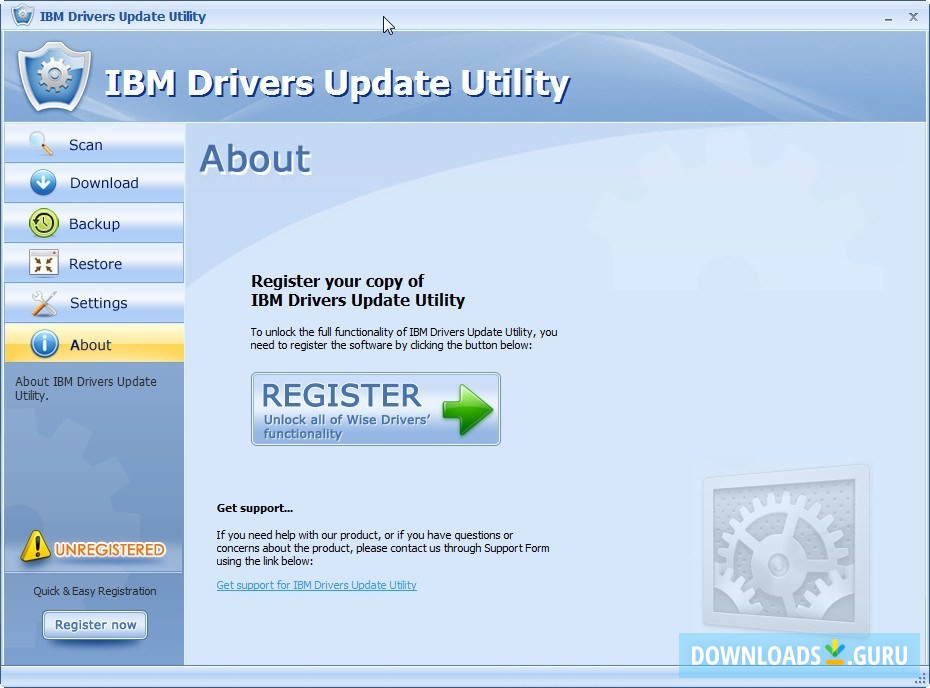
Task: Click the large REGISTER unlock button
Action: click(375, 409)
